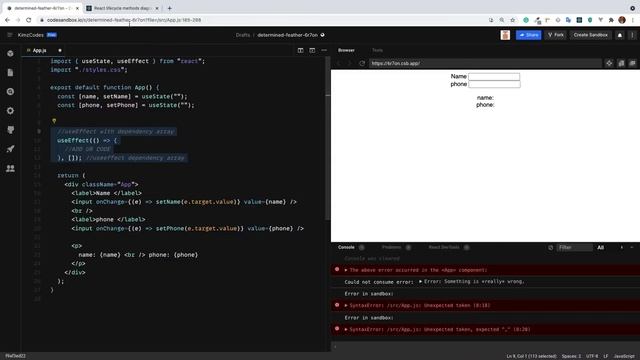Screen dimensions: 640x360
Task: Click the preview copy/pages icon
Action: click(621, 63)
